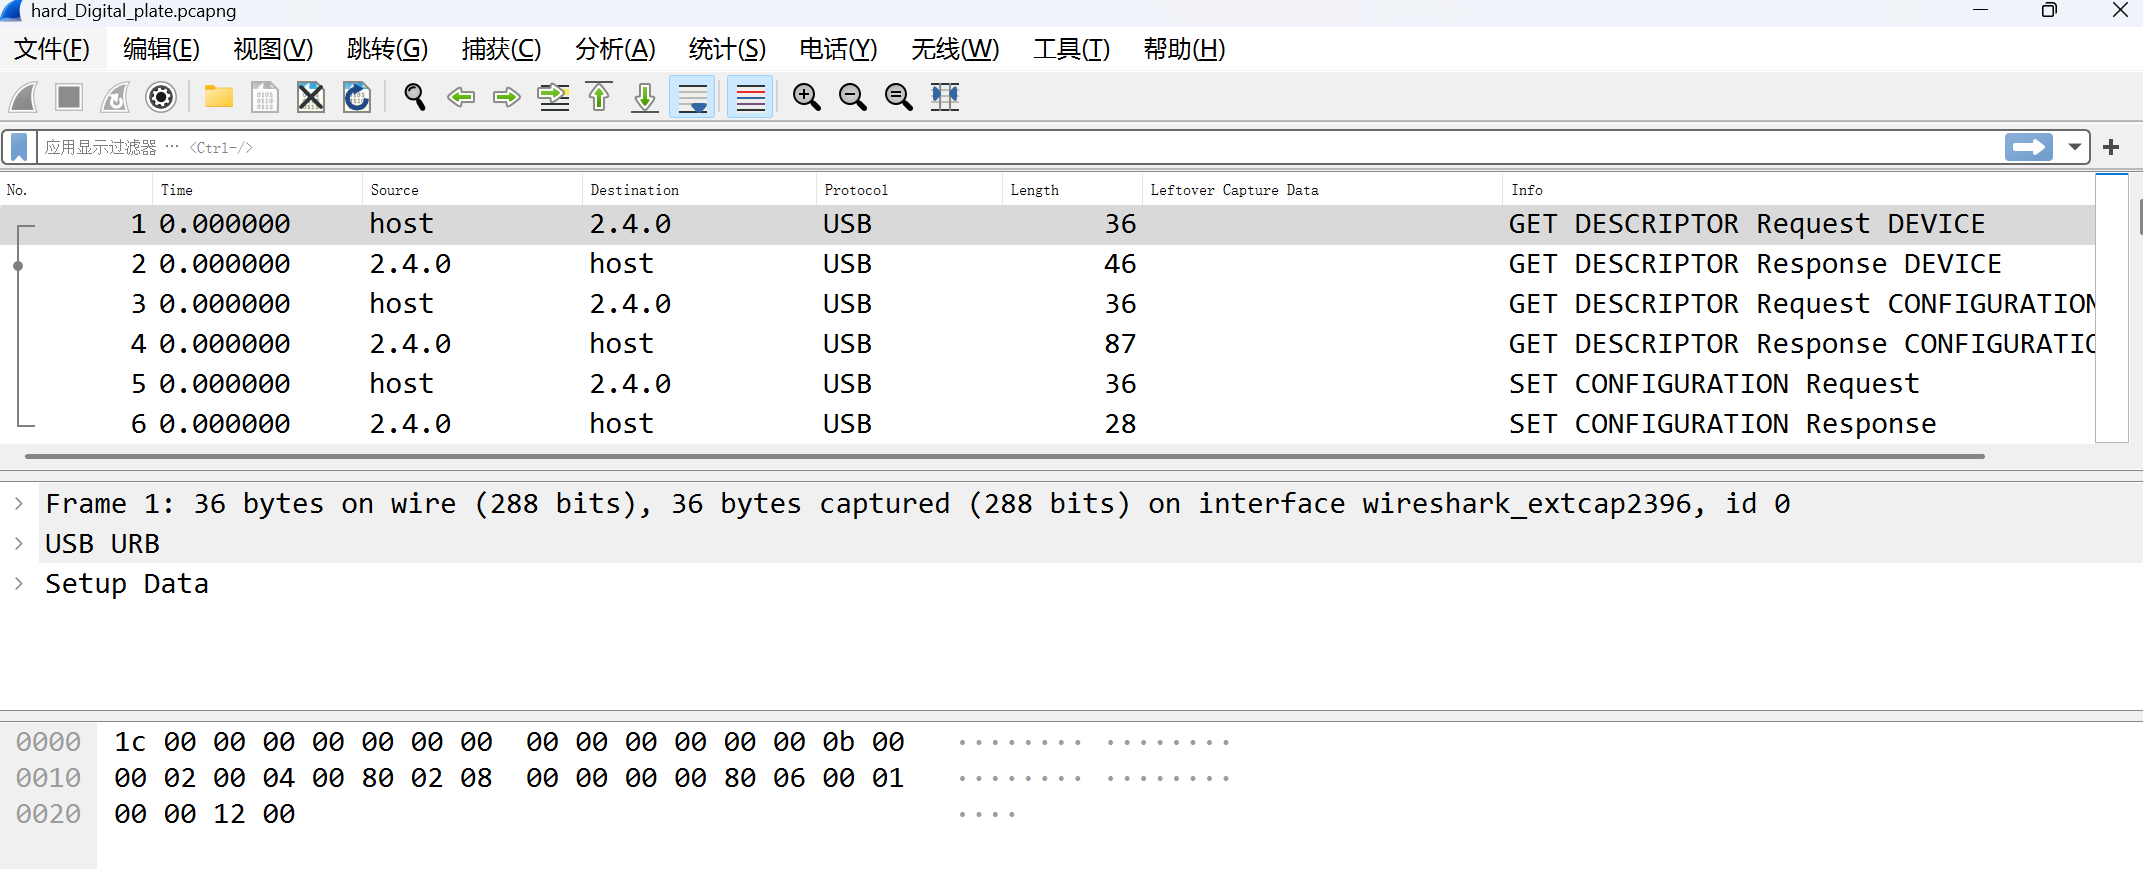The width and height of the screenshot is (2143, 869).
Task: Click packet list horizontal scrollbar
Action: (1005, 456)
